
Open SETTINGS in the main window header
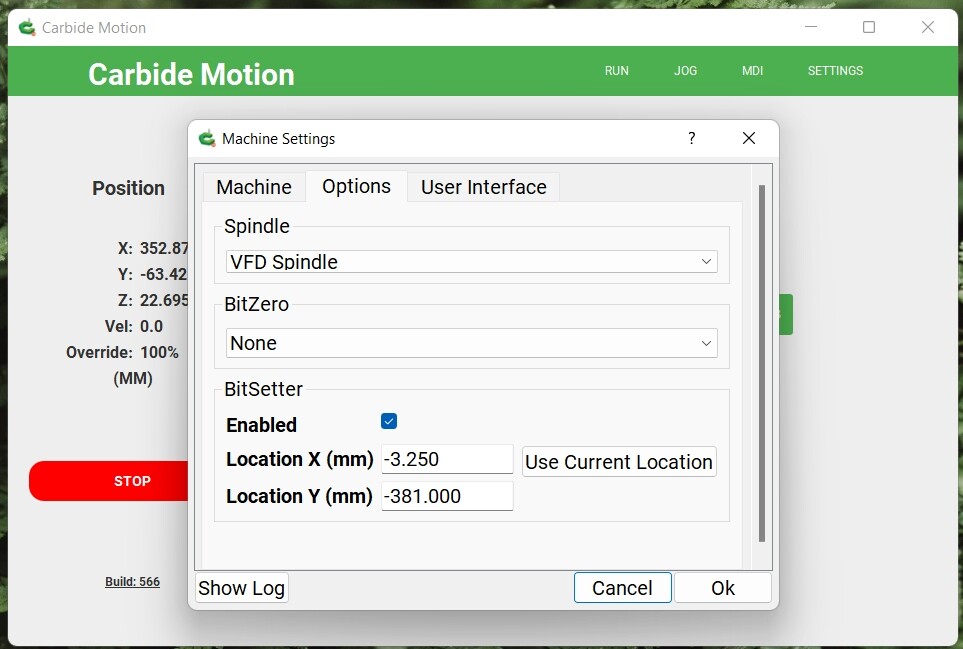click(x=835, y=71)
